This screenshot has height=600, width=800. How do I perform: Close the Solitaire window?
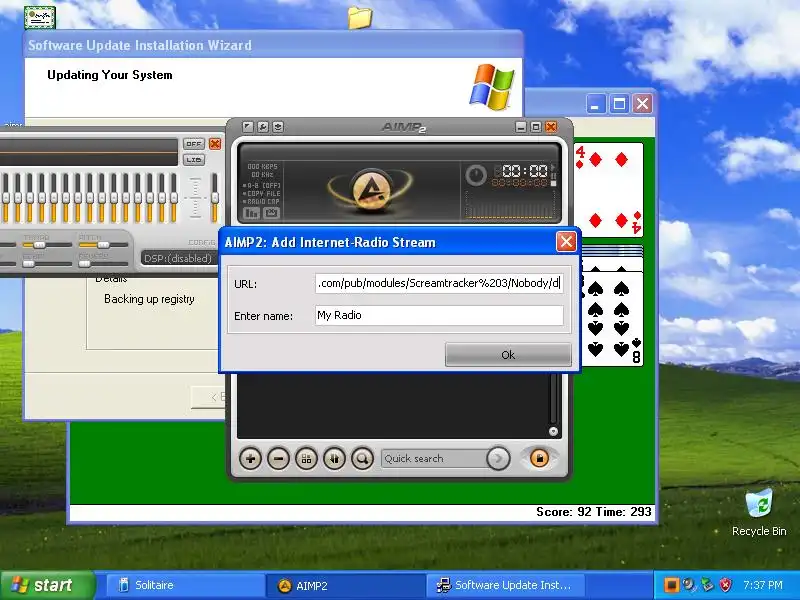tap(642, 104)
